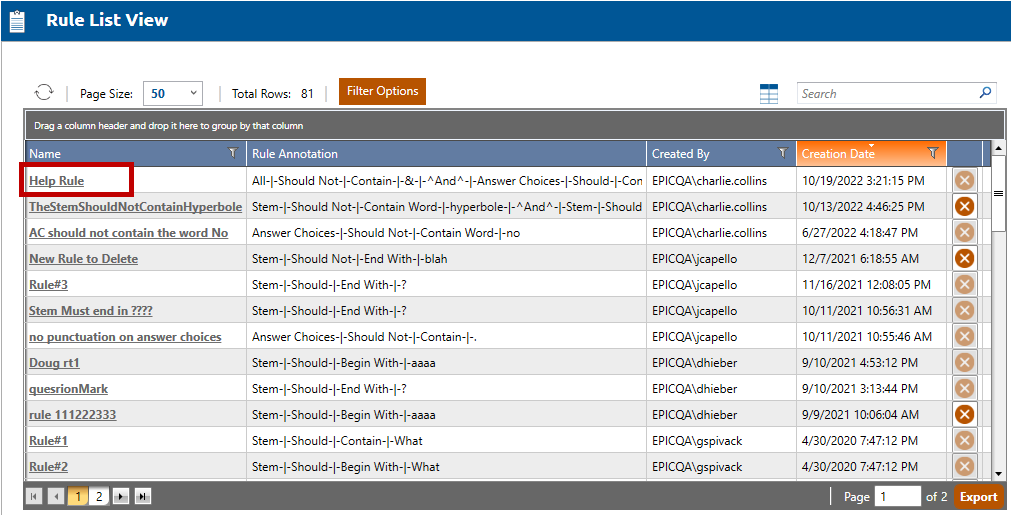Sort by the Creation Date column header
The image size is (1011, 515).
(x=838, y=154)
